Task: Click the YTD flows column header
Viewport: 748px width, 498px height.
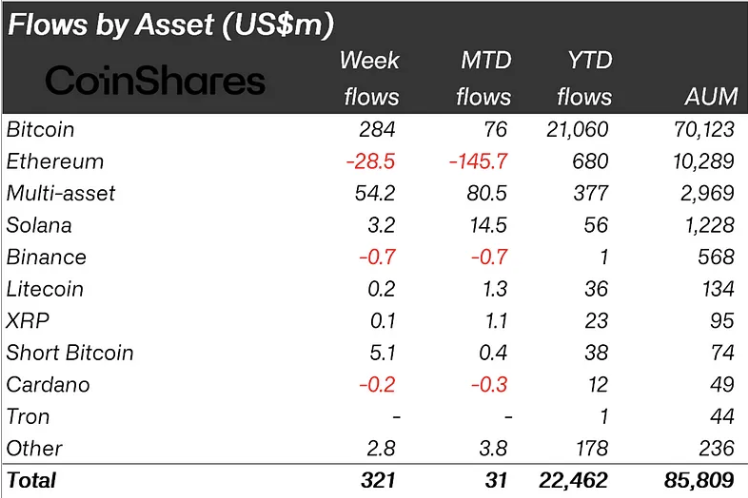Action: [x=584, y=78]
